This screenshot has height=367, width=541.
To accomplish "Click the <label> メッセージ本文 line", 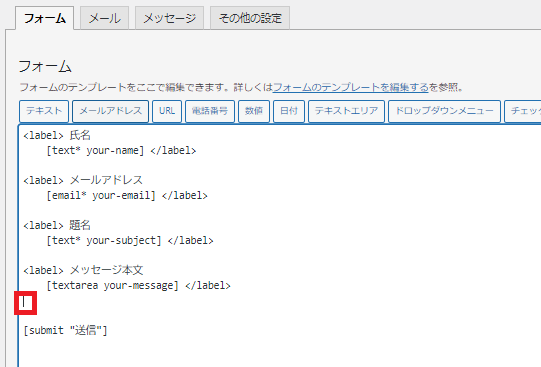I will click(83, 270).
